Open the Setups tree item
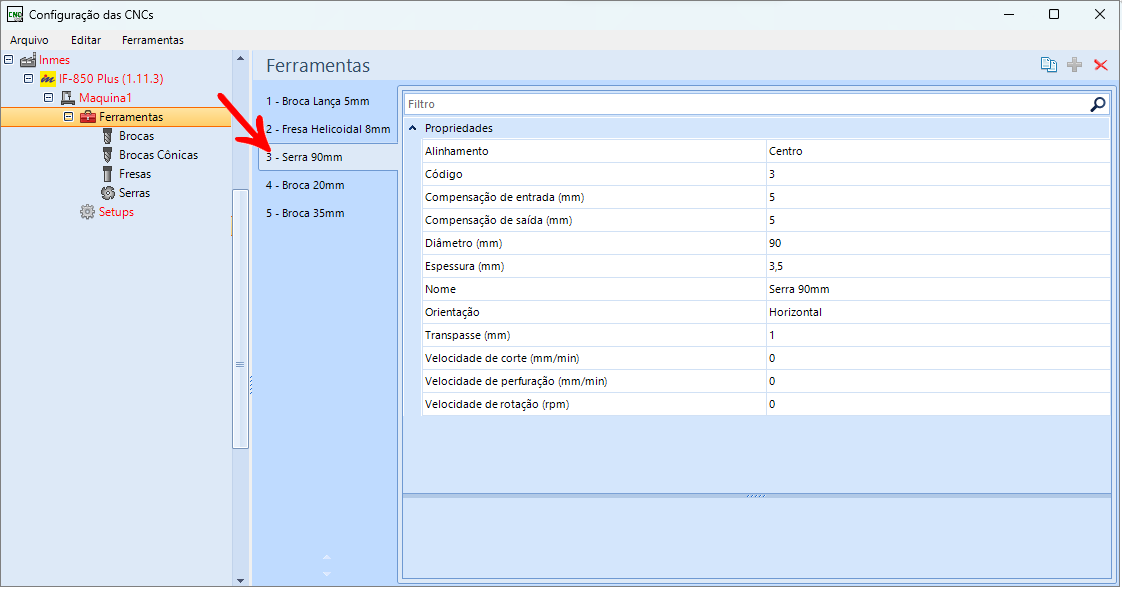Screen dimensions: 1127x595 116,212
